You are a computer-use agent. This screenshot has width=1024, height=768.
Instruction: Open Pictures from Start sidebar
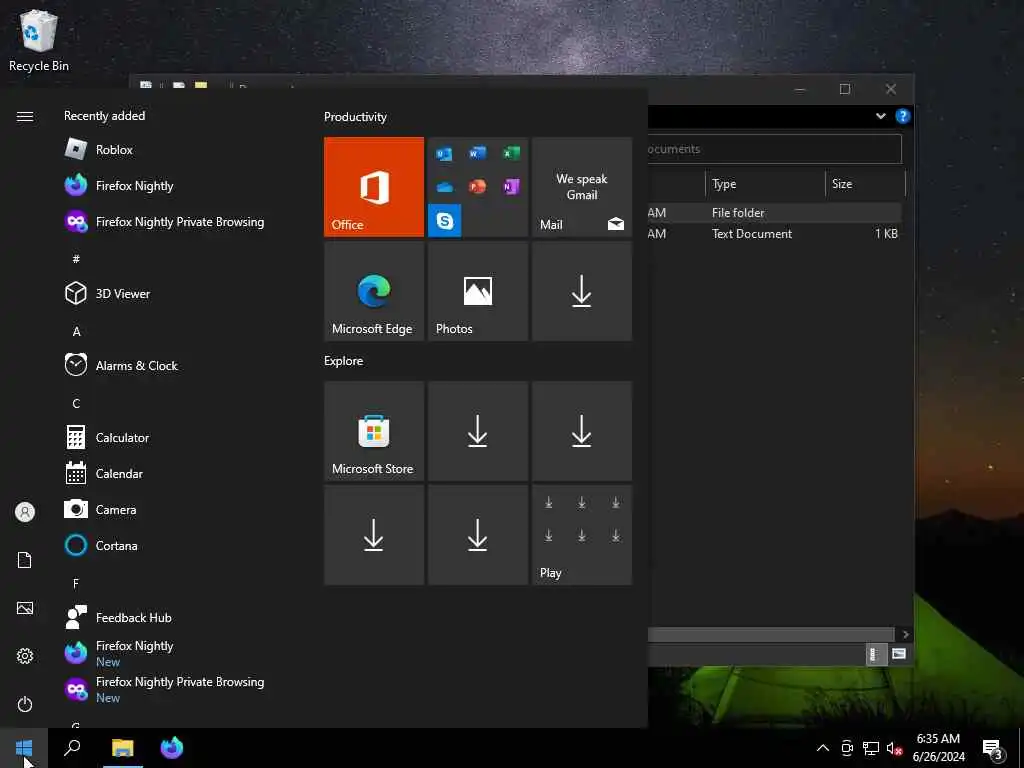pos(25,608)
